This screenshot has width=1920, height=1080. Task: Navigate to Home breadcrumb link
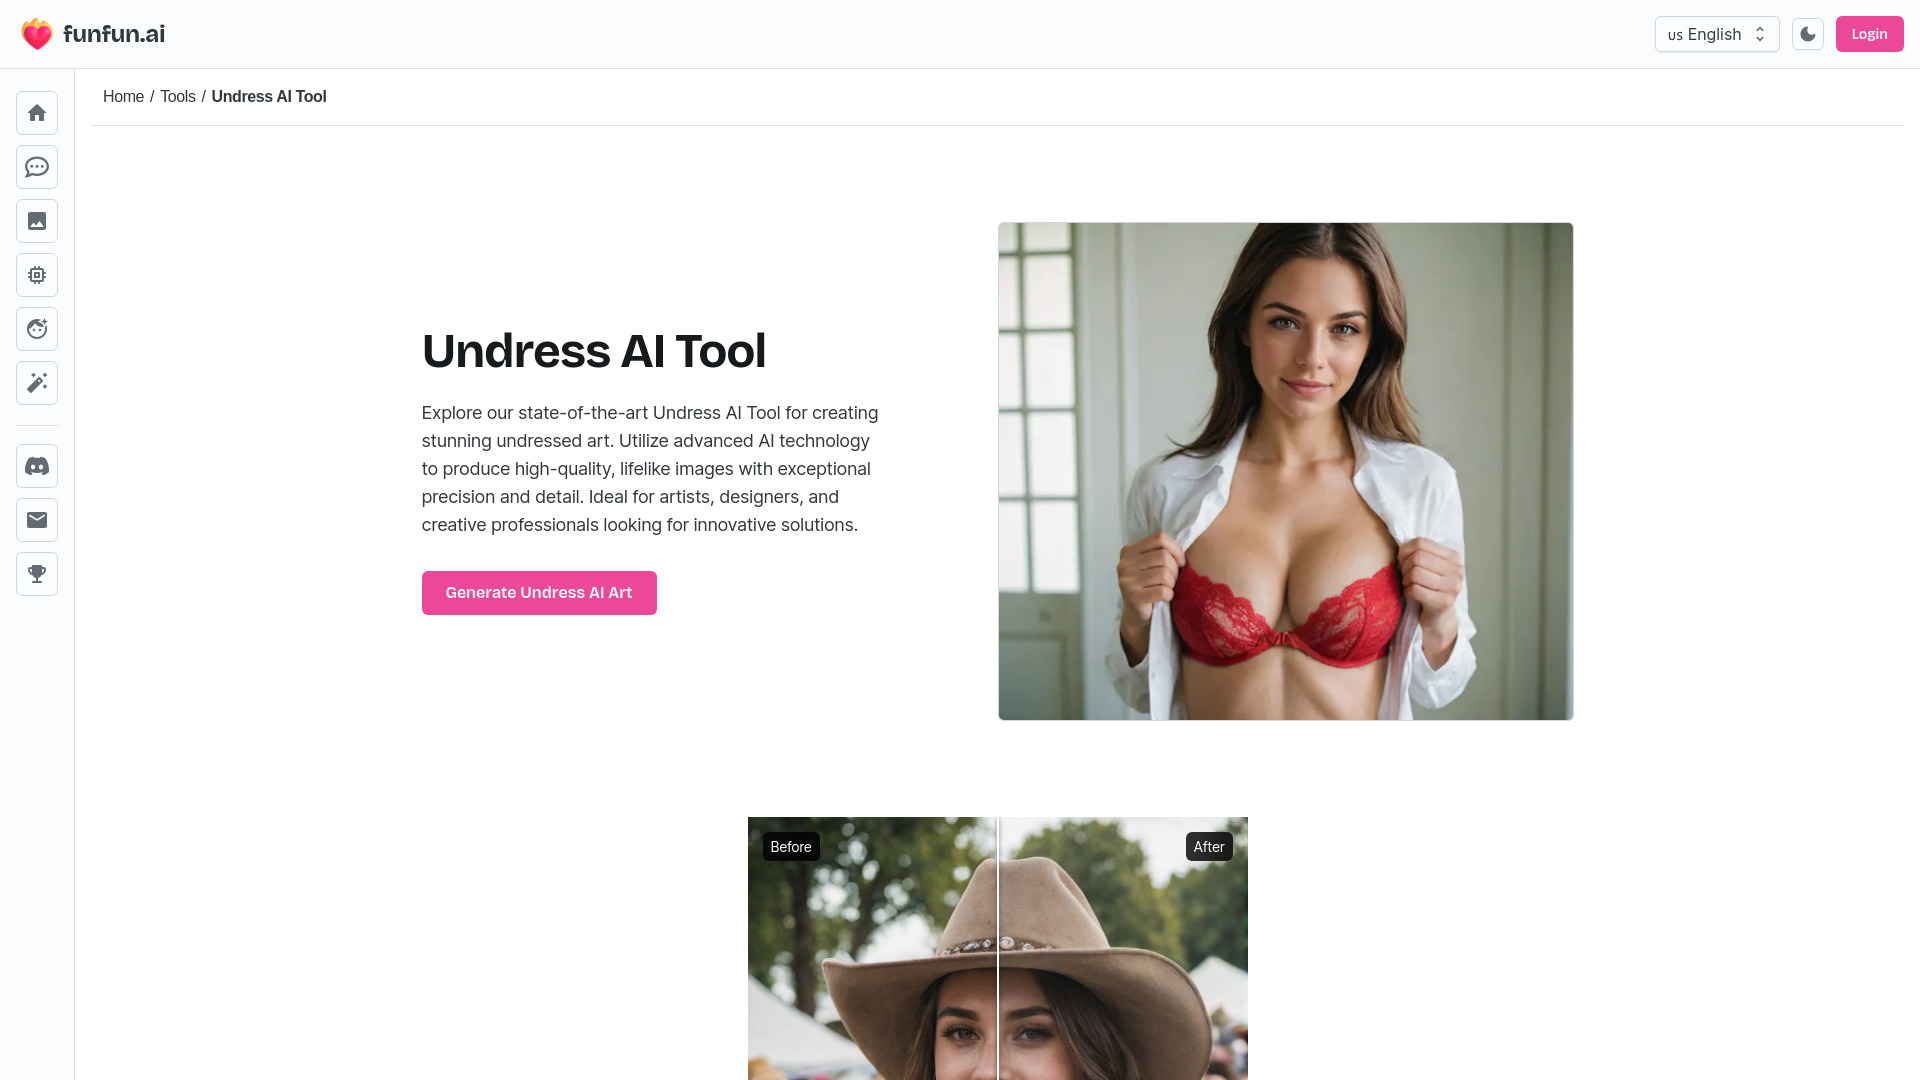point(124,96)
